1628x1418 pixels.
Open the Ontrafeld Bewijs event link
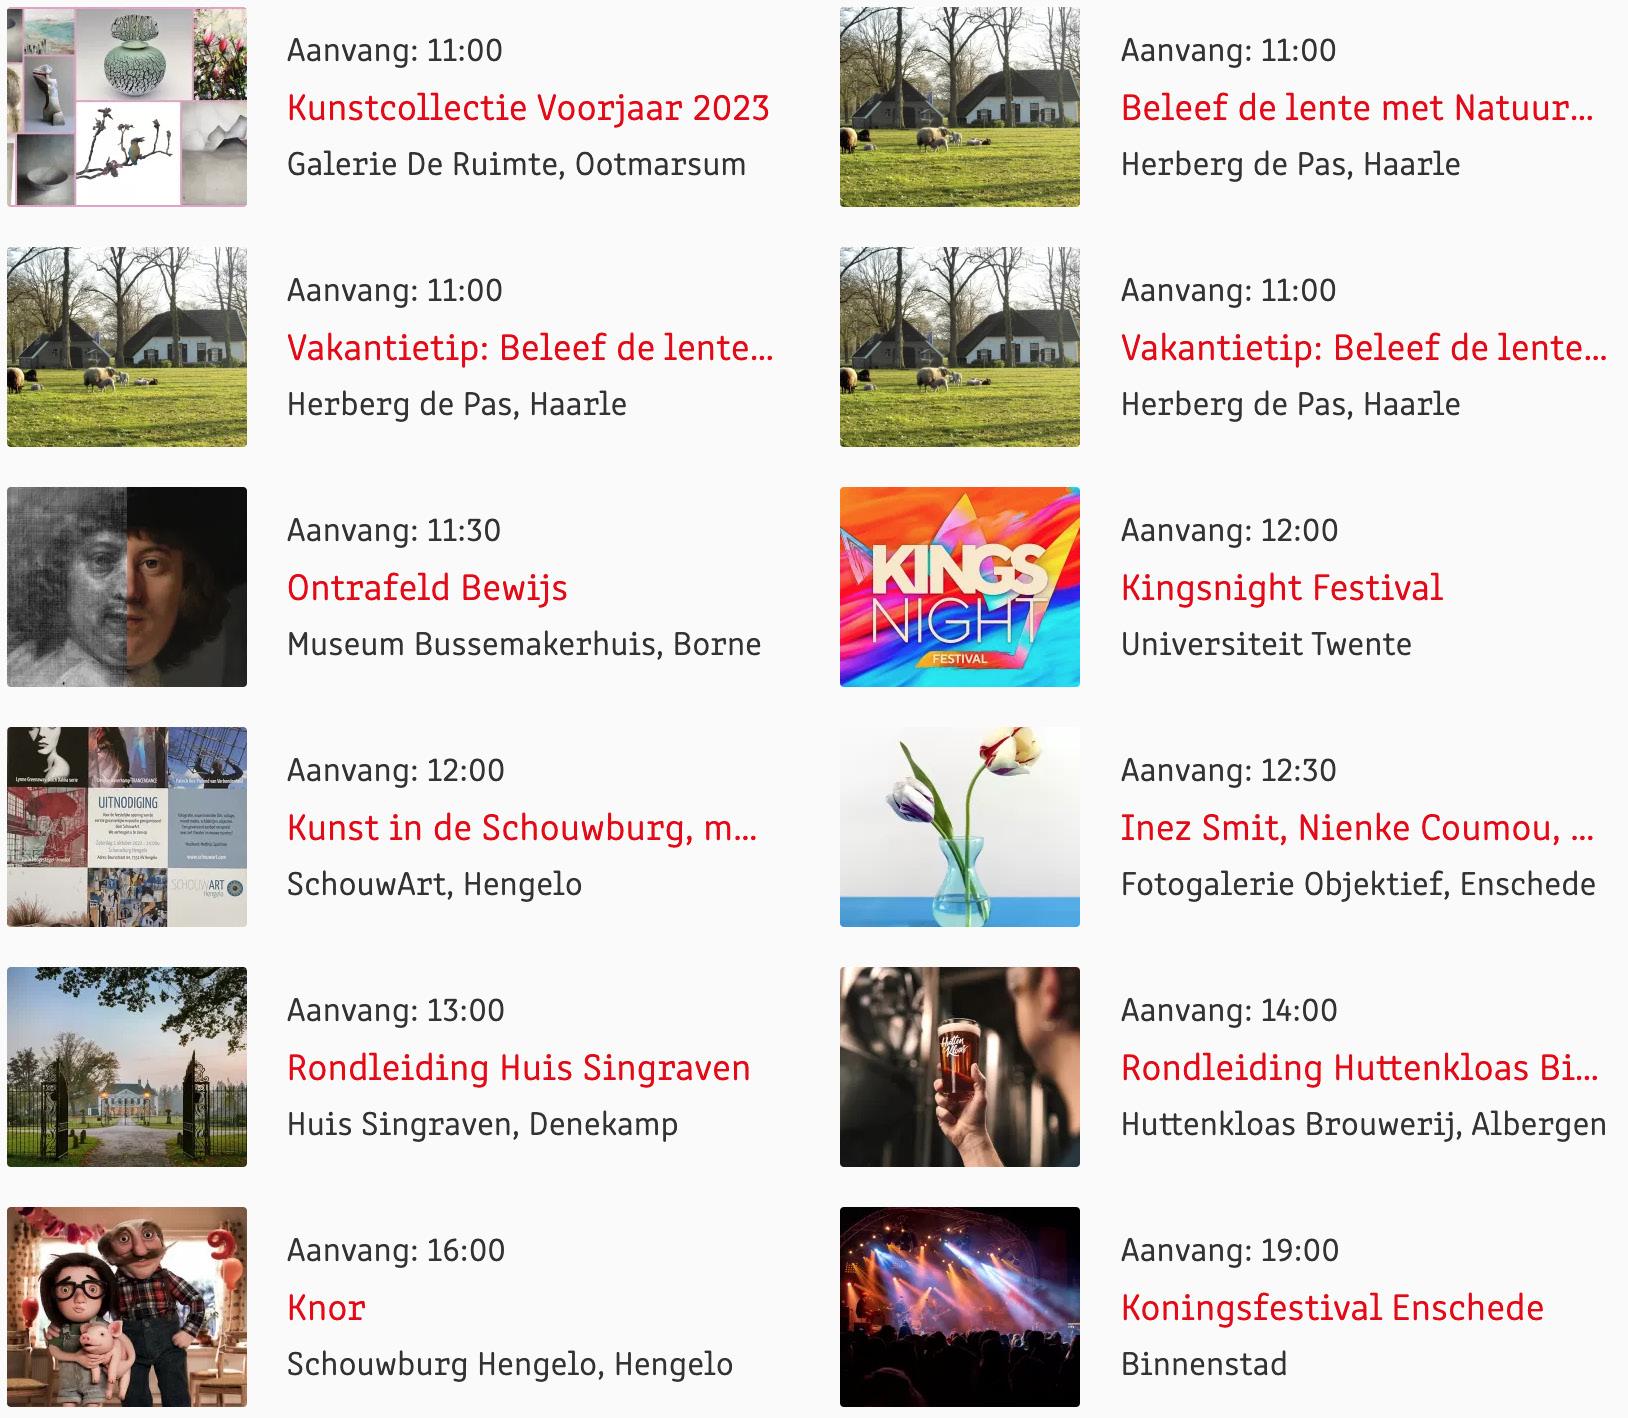(427, 588)
